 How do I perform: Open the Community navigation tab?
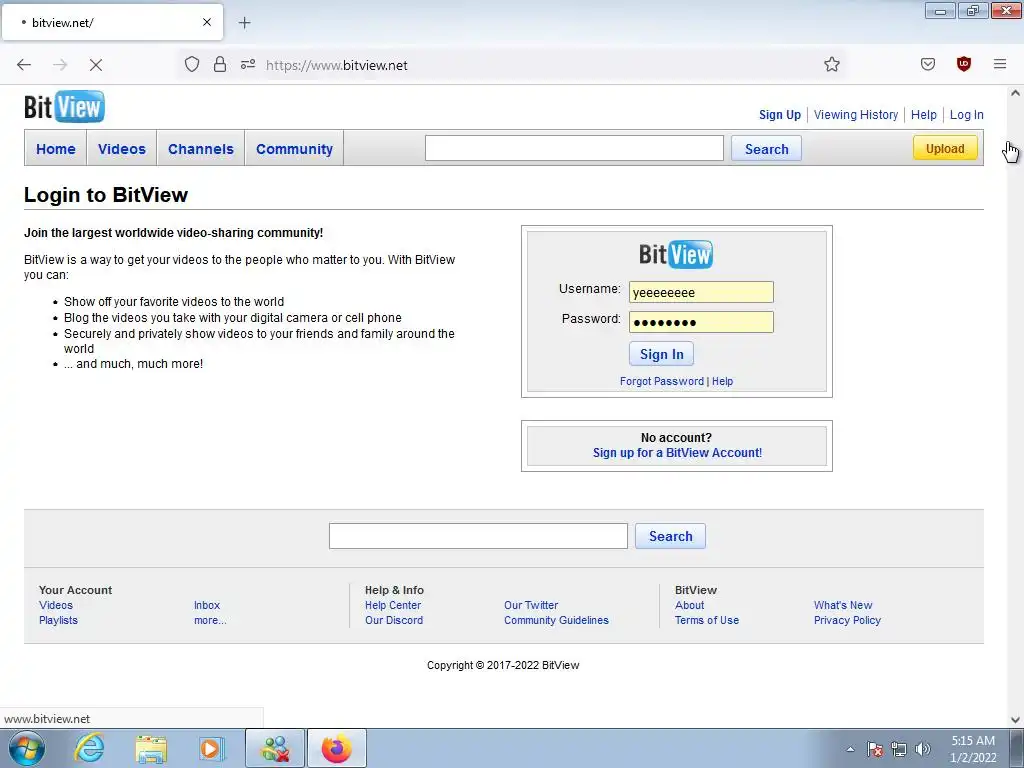pyautogui.click(x=295, y=149)
